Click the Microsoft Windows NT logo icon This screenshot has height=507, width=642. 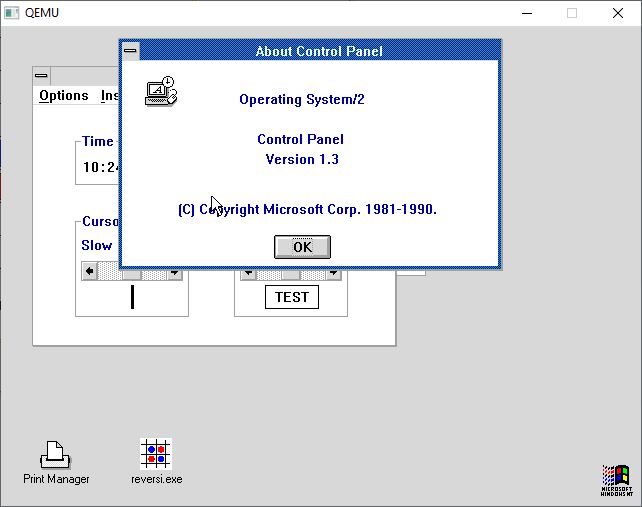tap(617, 480)
